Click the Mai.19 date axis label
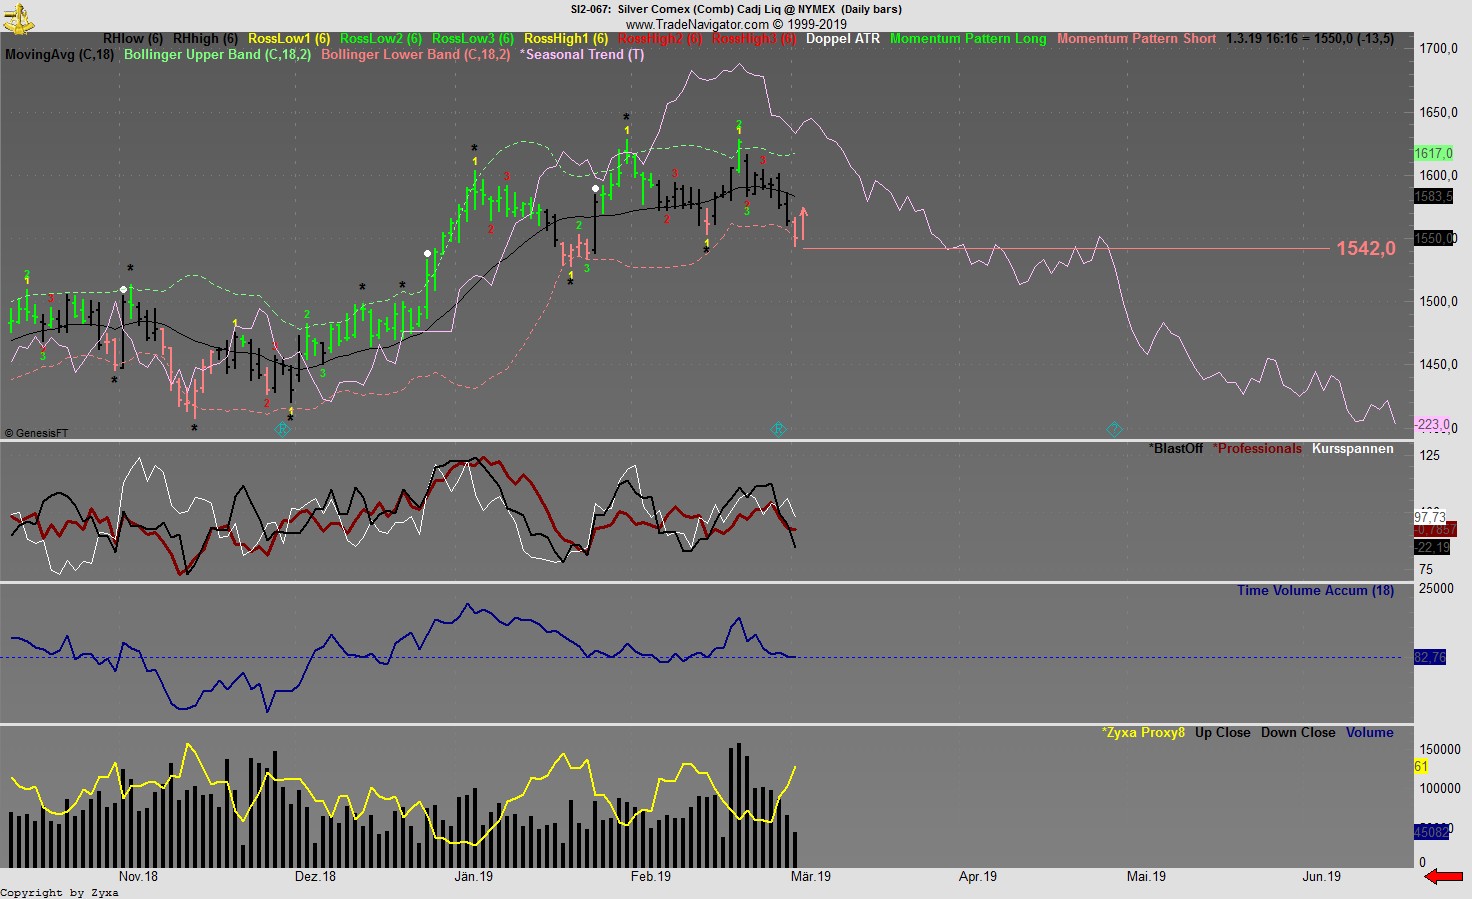This screenshot has height=899, width=1472. tap(1146, 877)
